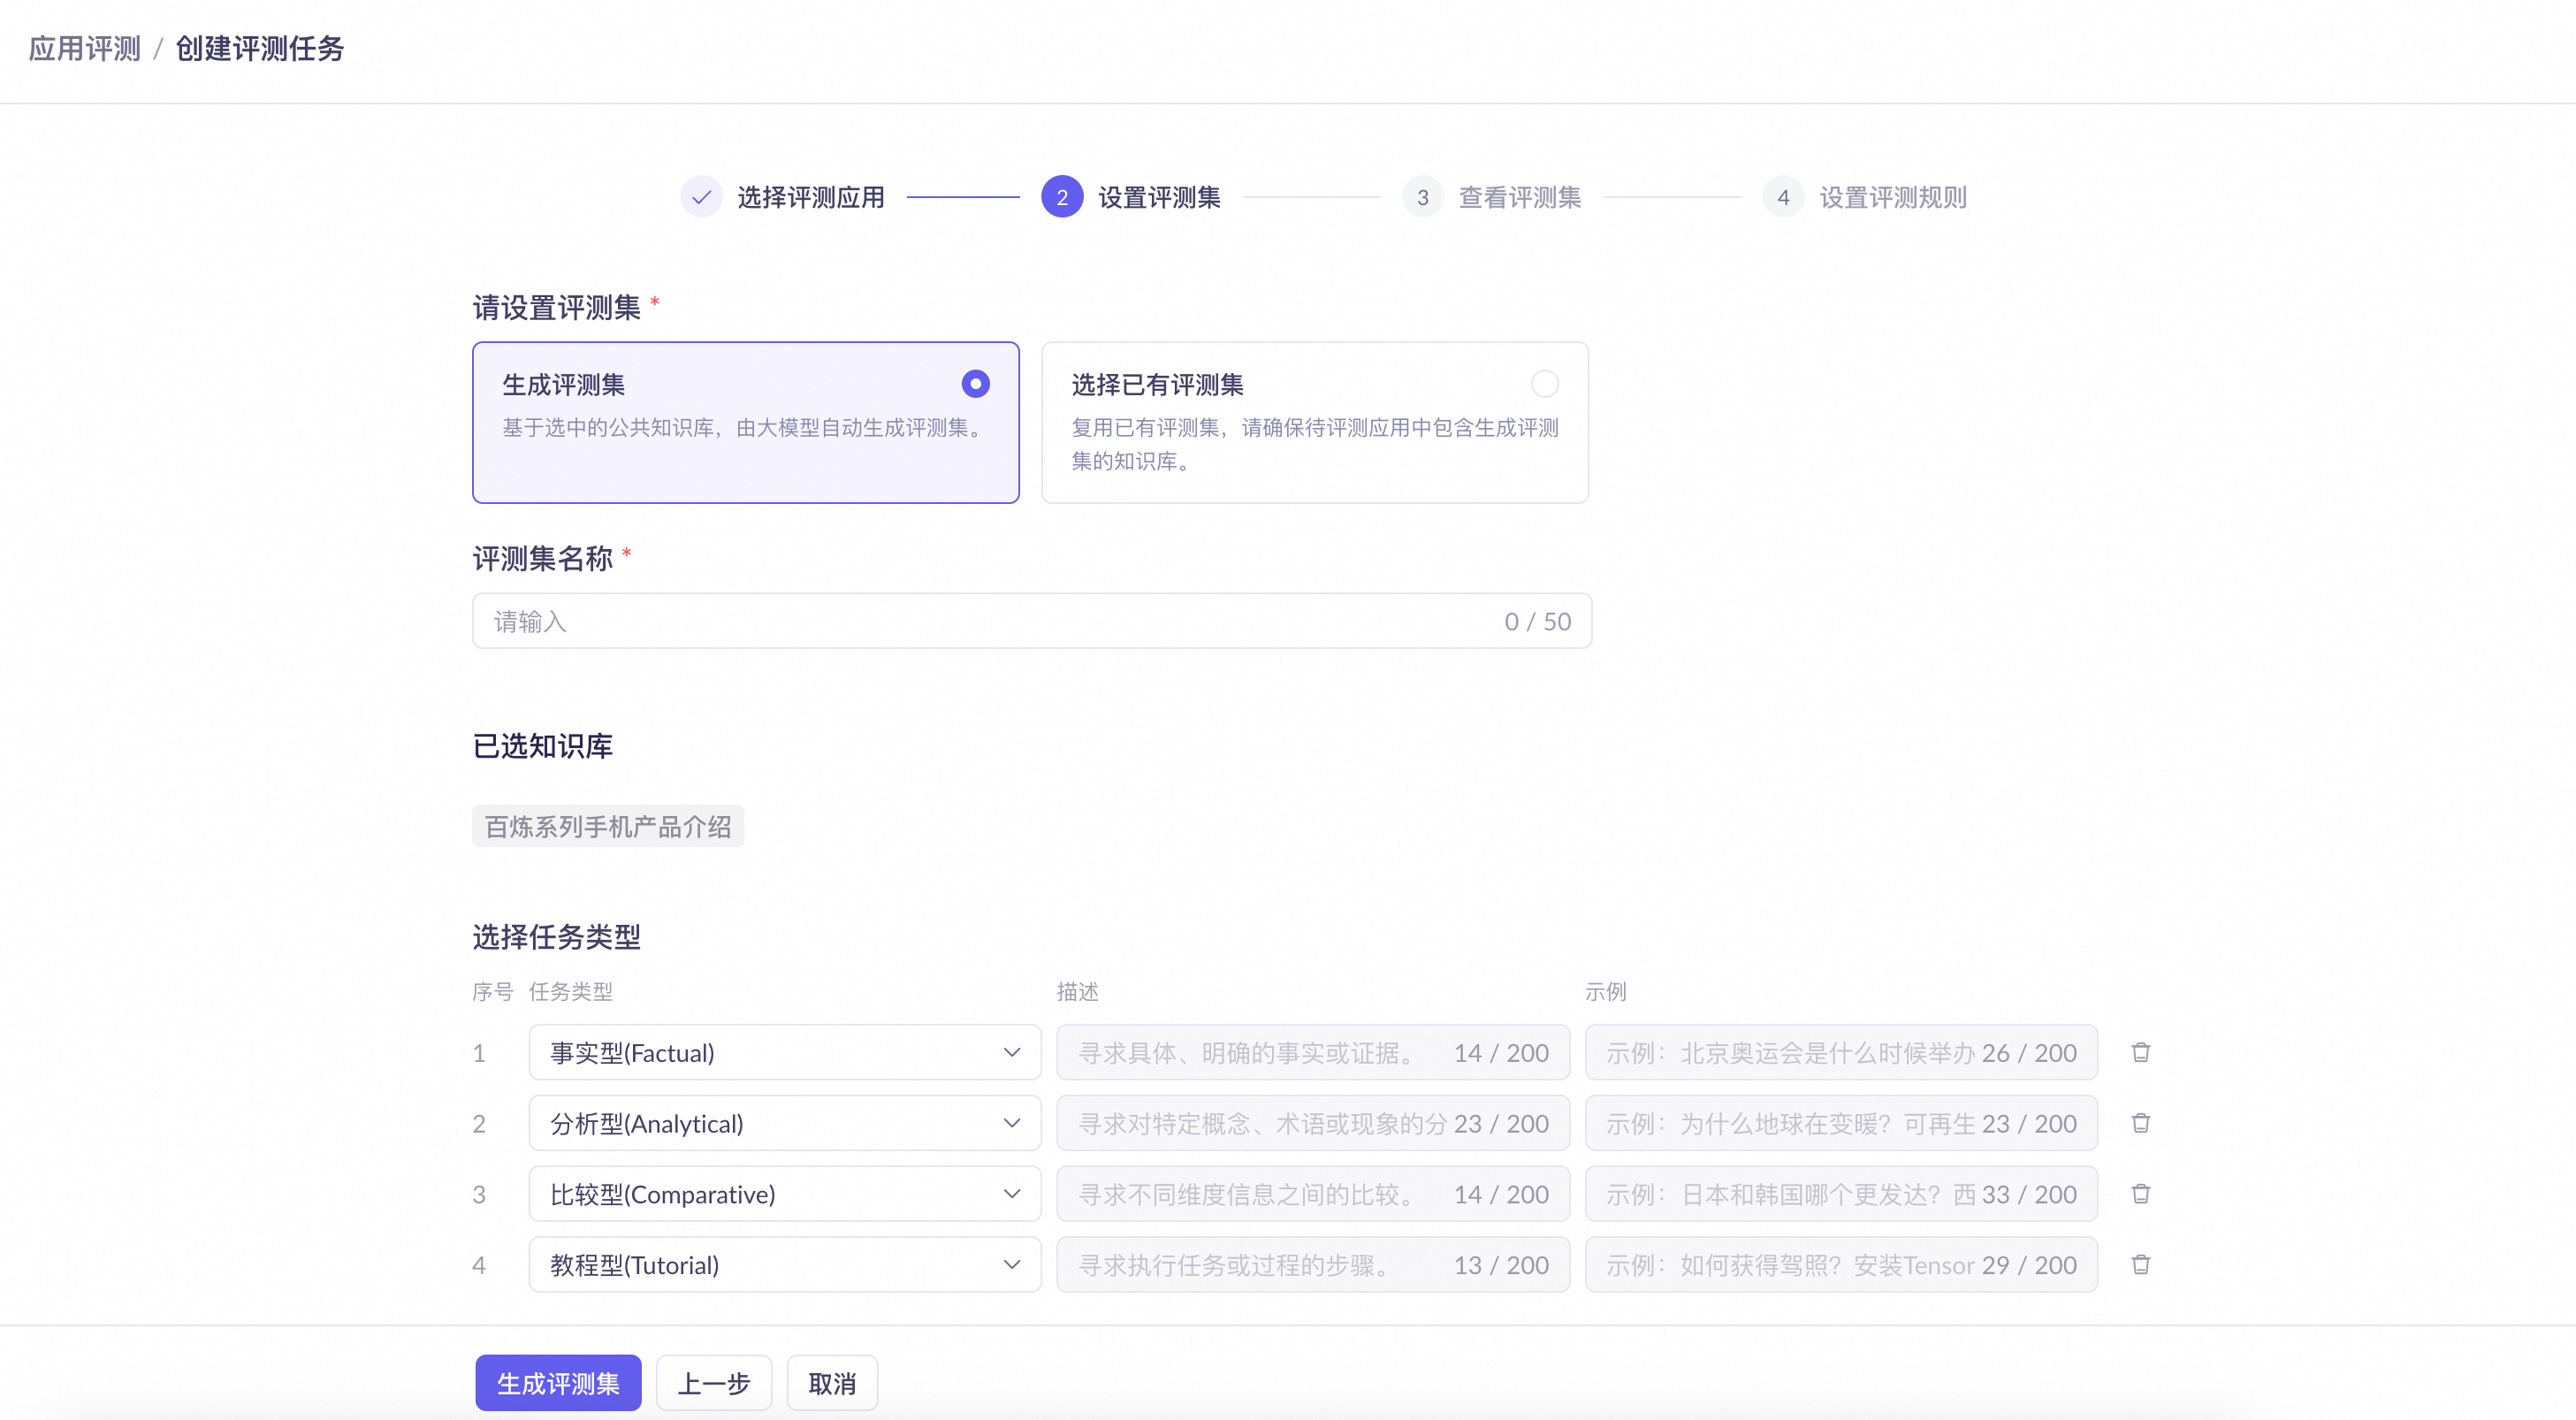This screenshot has height=1420, width=2576.
Task: Remove the Tutorial task type row
Action: [x=2140, y=1264]
